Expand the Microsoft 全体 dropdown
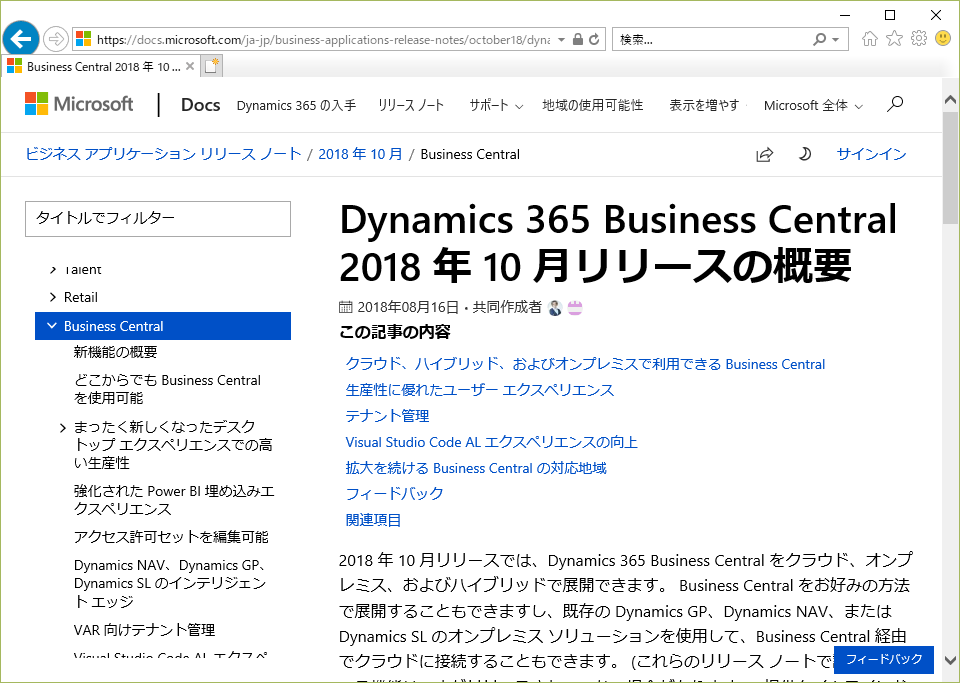This screenshot has height=683, width=960. click(813, 105)
